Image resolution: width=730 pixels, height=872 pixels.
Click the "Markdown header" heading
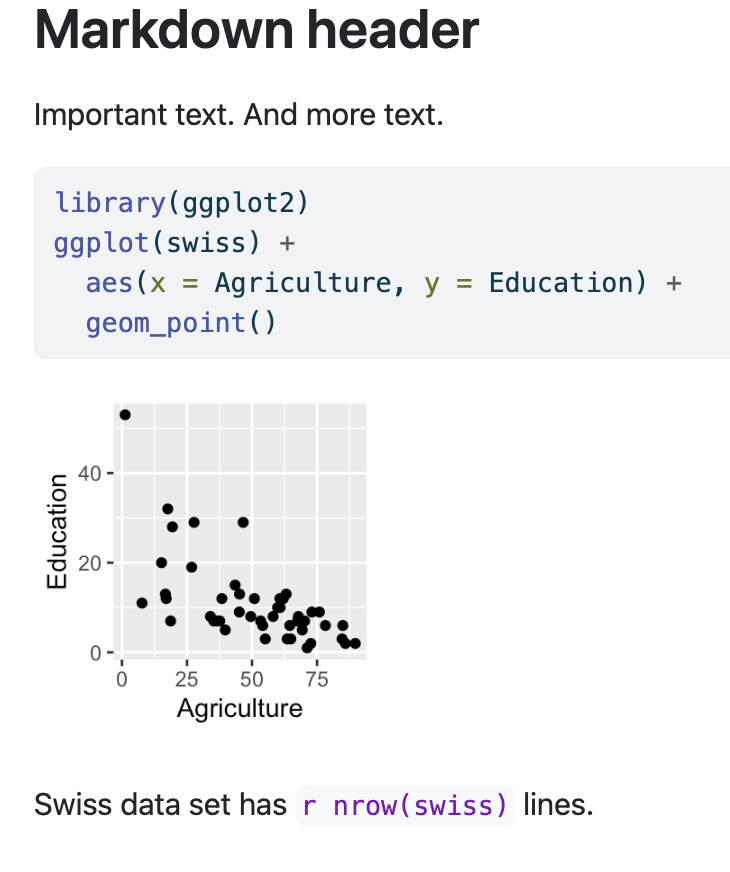pos(256,30)
